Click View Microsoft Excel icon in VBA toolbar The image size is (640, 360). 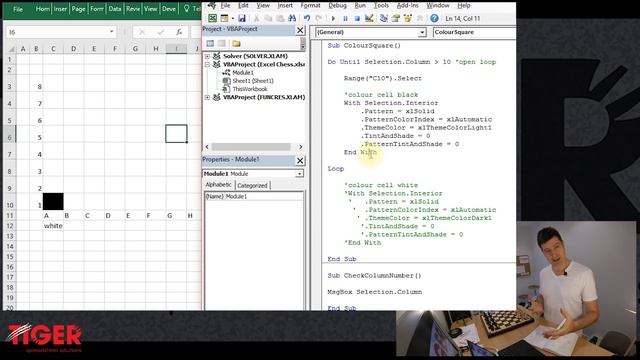(x=212, y=18)
